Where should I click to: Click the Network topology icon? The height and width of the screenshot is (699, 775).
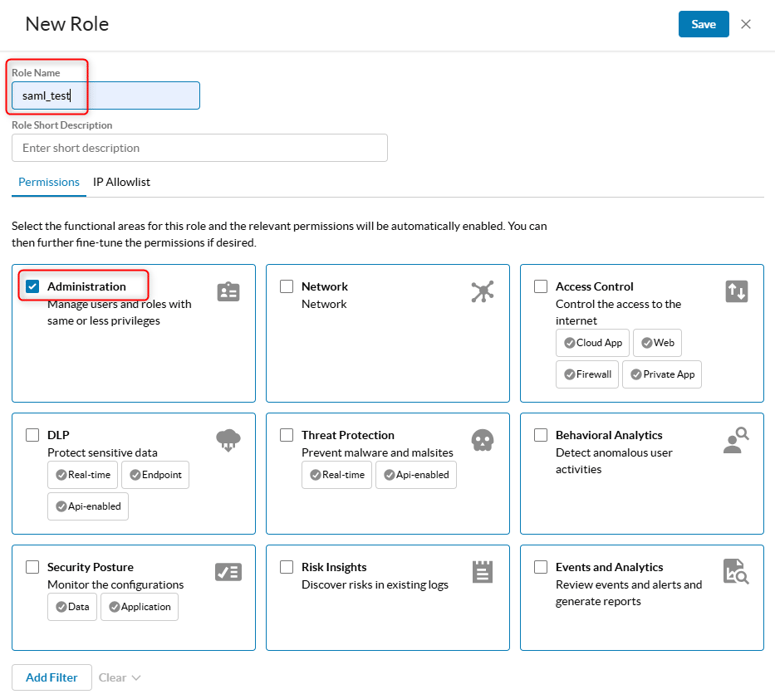[x=482, y=291]
